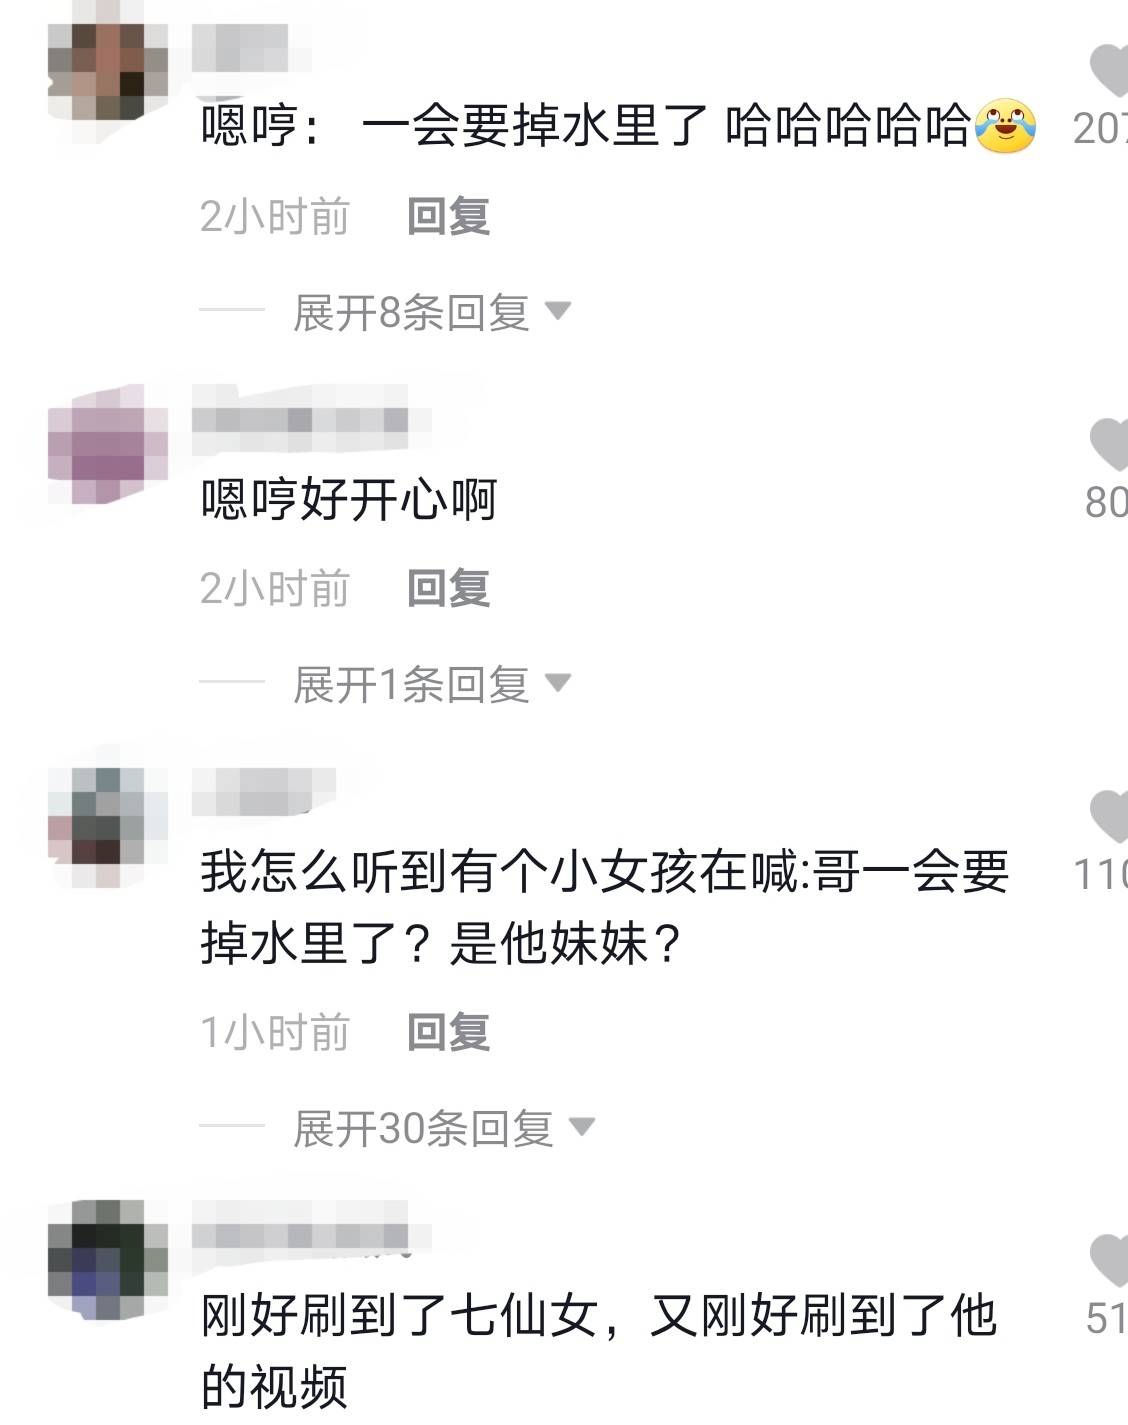Open the first commenter's pixelated avatar

(108, 72)
